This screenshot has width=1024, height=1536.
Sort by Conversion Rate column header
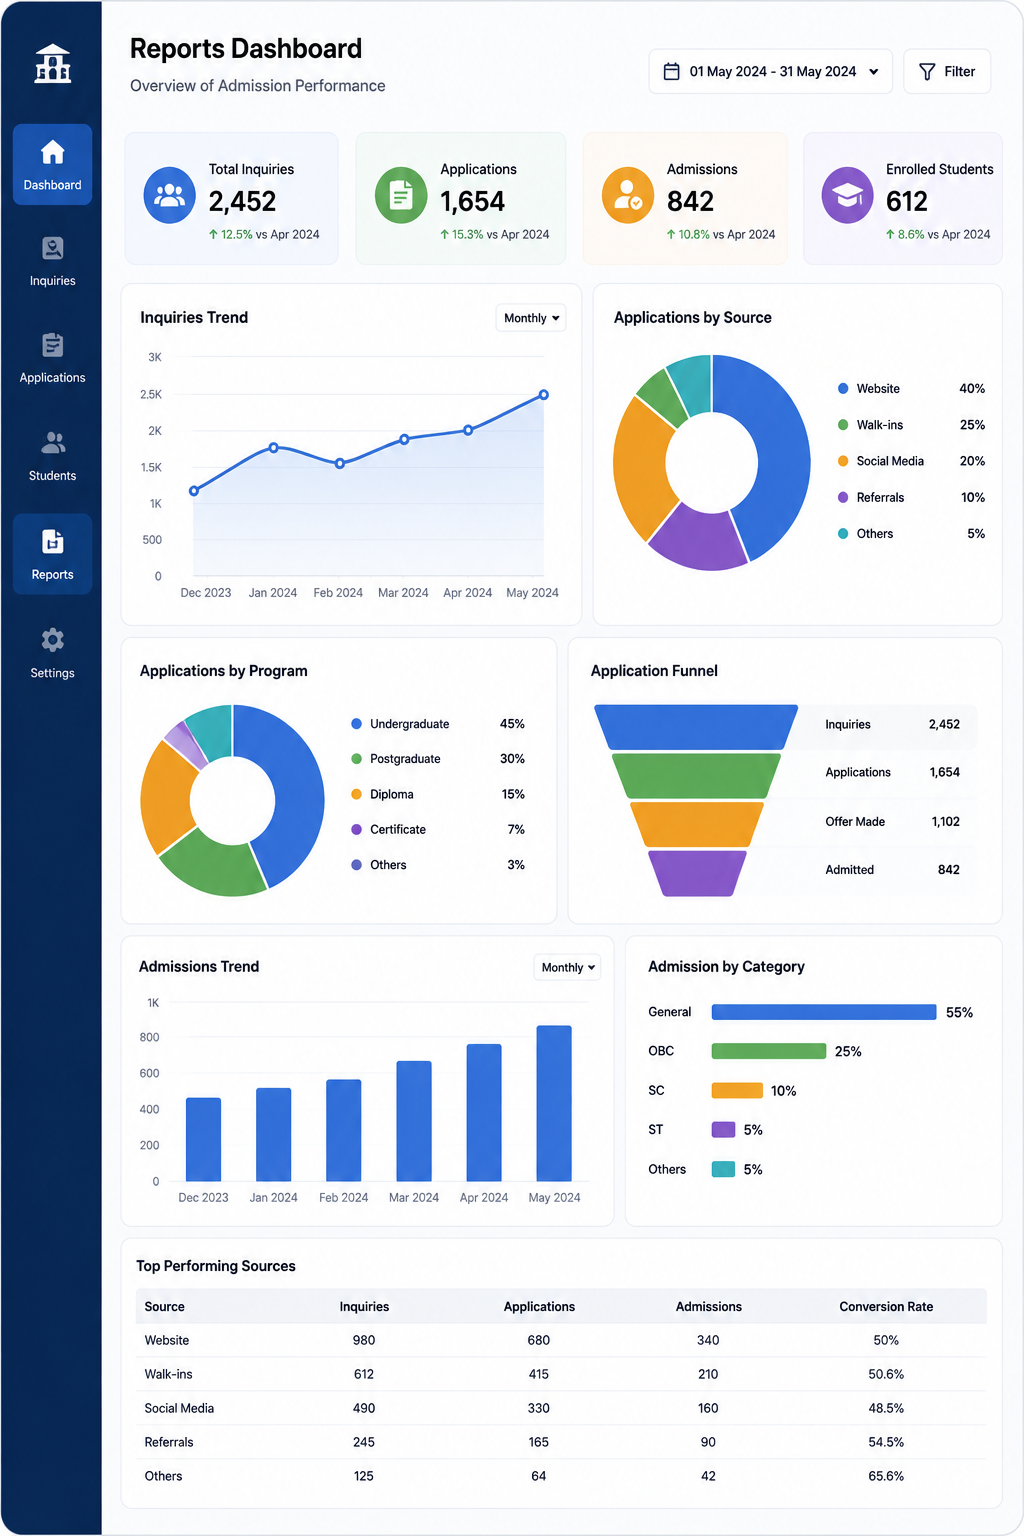[886, 1307]
